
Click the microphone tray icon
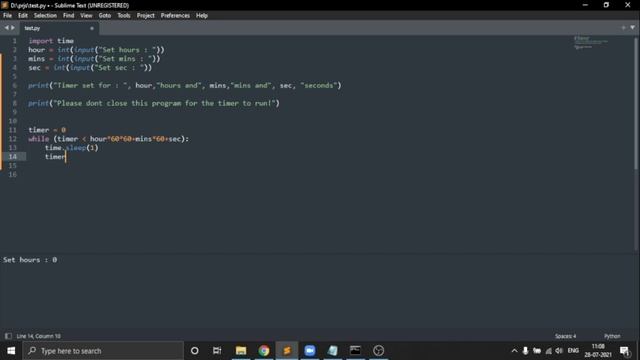[525, 351]
